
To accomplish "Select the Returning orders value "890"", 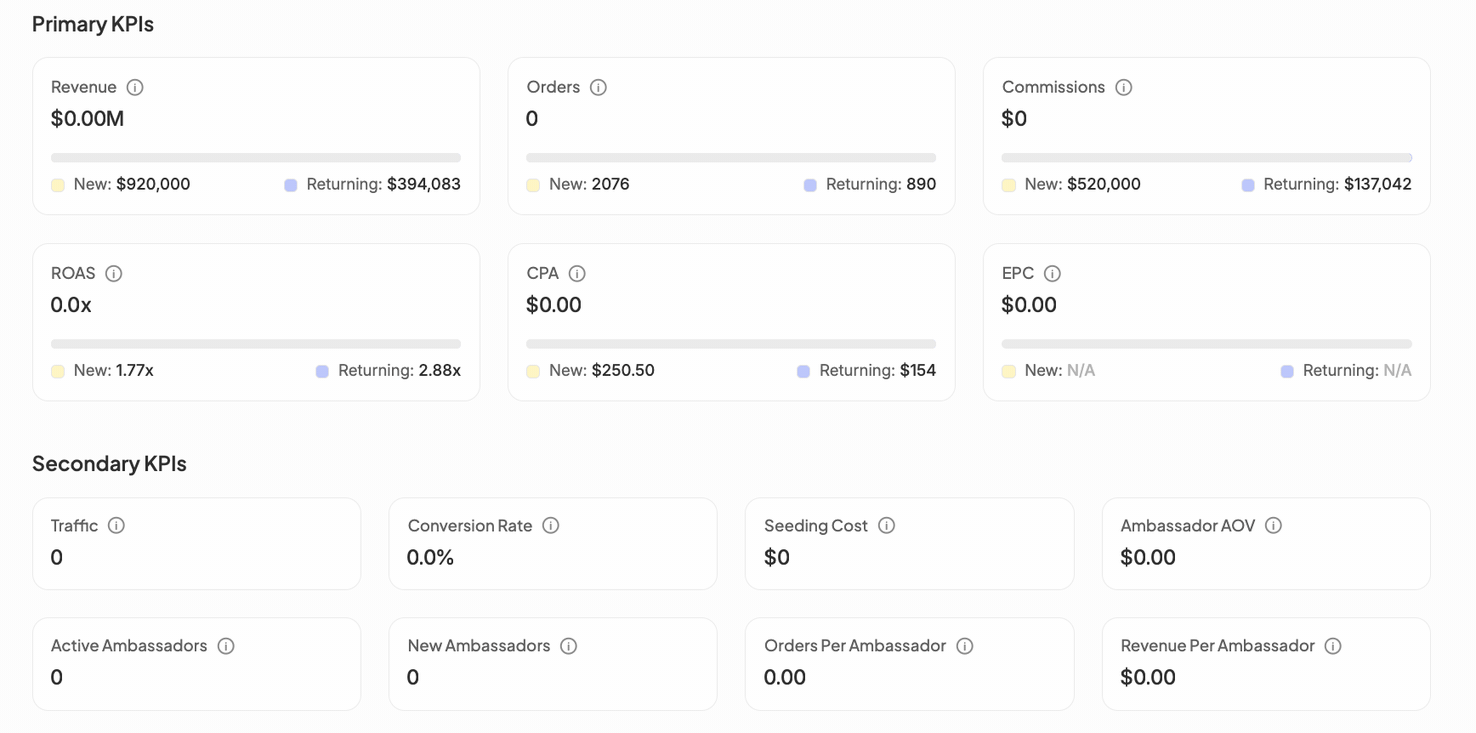I will pos(921,184).
